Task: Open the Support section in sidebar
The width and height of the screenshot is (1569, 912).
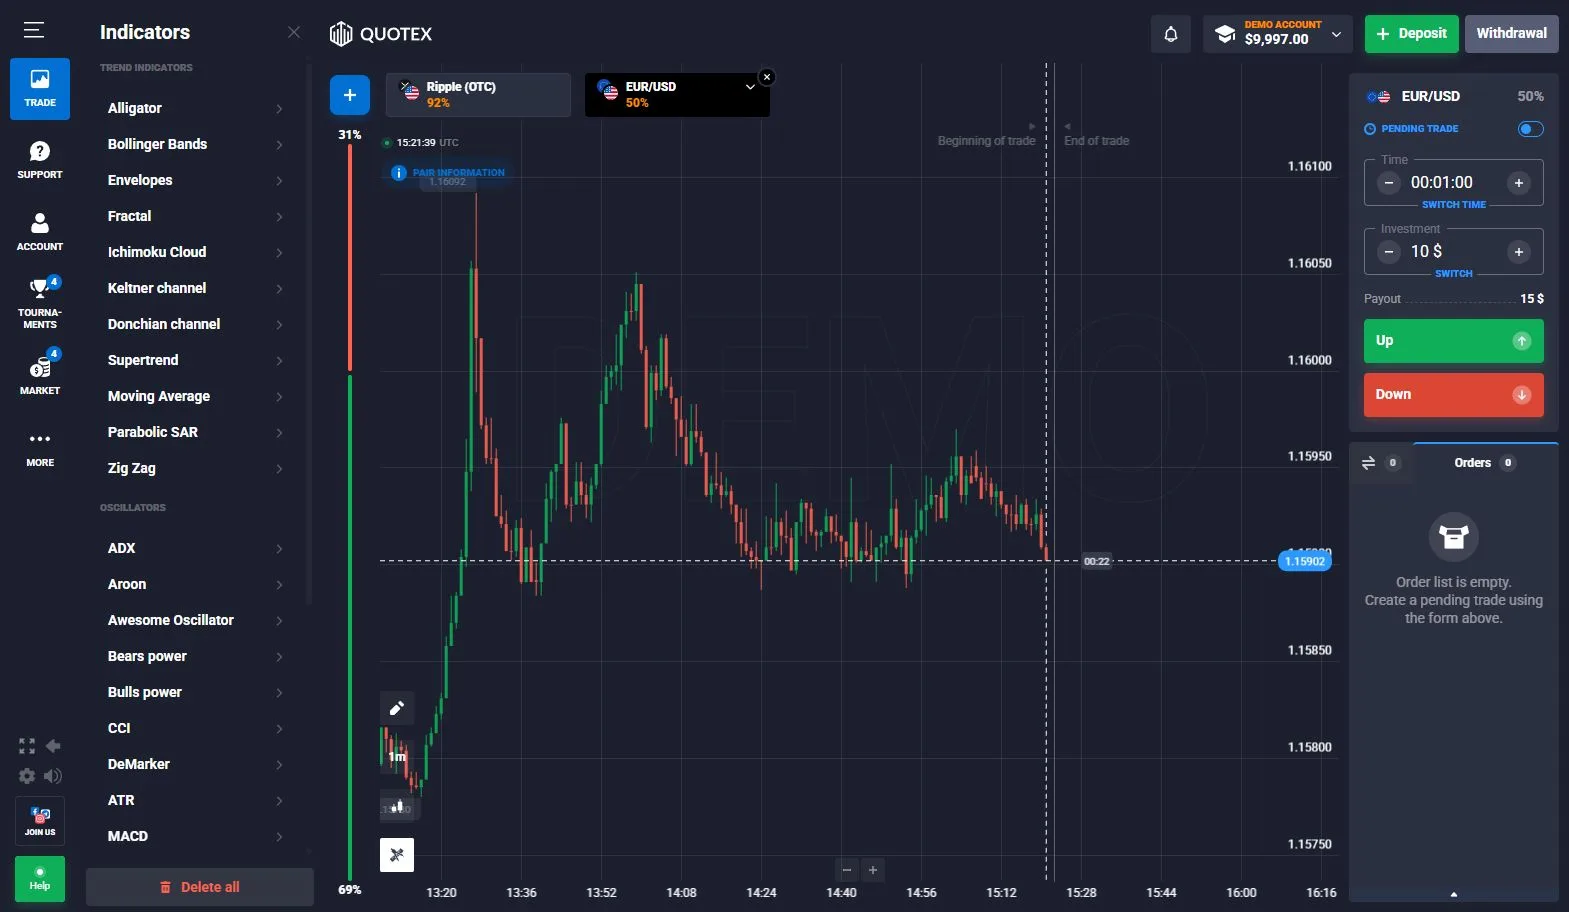Action: (x=40, y=159)
